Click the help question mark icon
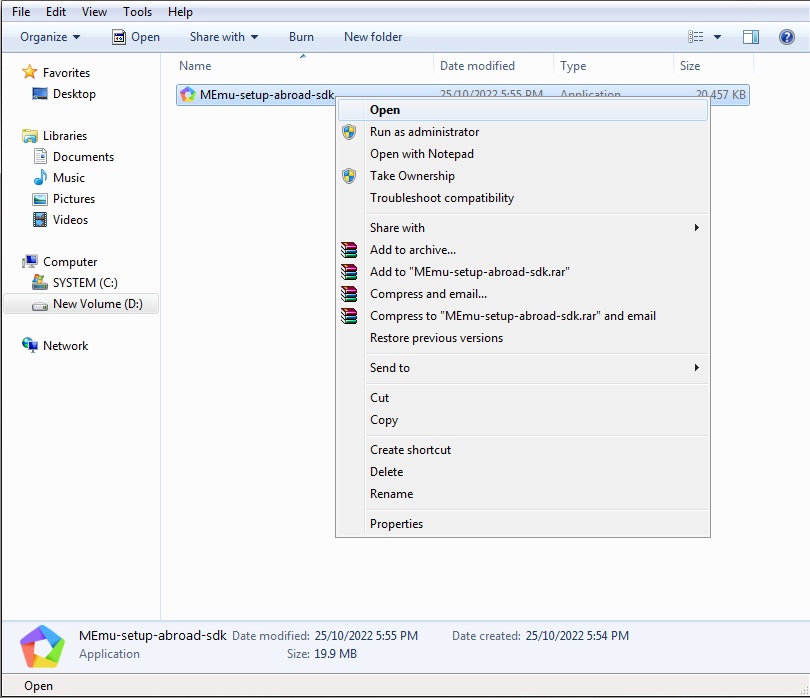Viewport: 810px width, 698px height. point(786,37)
